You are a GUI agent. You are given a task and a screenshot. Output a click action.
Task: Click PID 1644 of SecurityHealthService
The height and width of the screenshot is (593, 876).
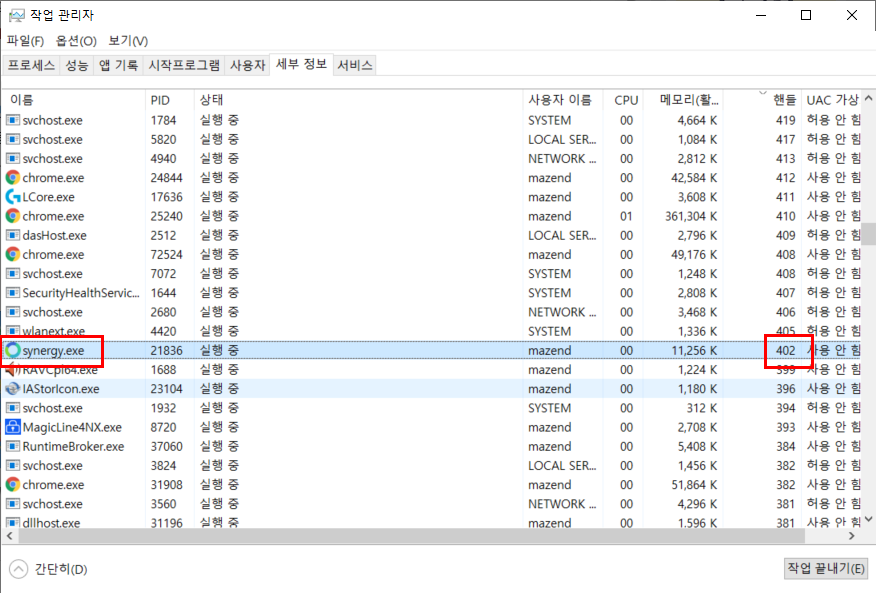[163, 293]
